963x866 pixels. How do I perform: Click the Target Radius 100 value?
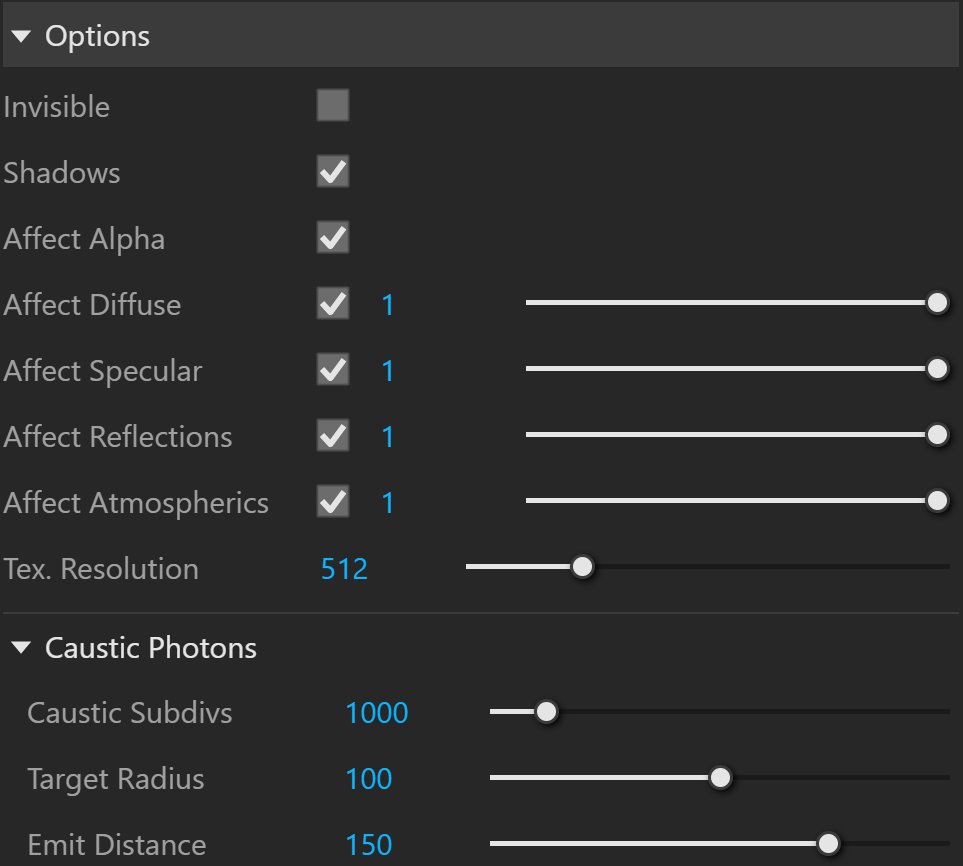pos(368,779)
